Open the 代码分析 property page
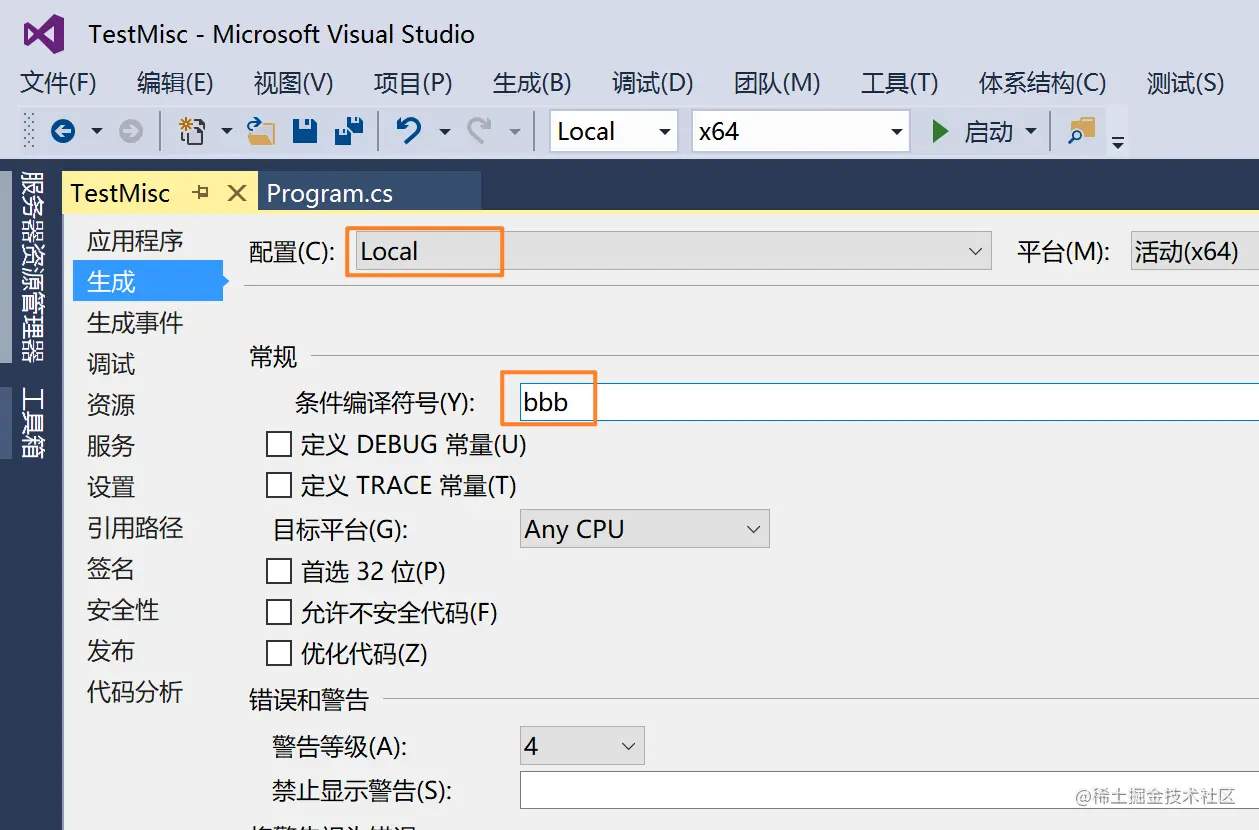This screenshot has width=1259, height=830. [135, 692]
